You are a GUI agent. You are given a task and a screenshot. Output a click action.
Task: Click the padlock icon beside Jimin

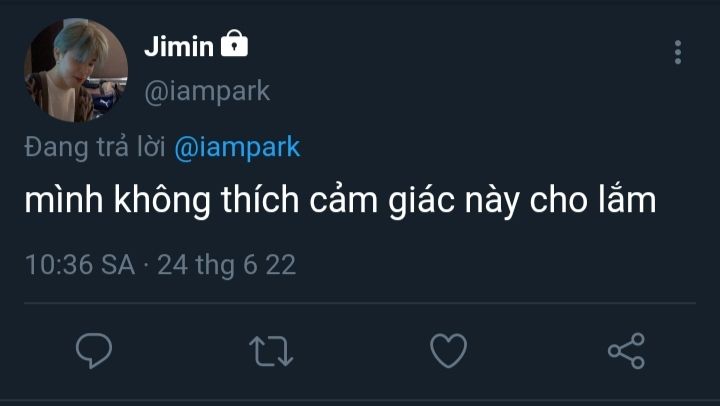pos(234,44)
